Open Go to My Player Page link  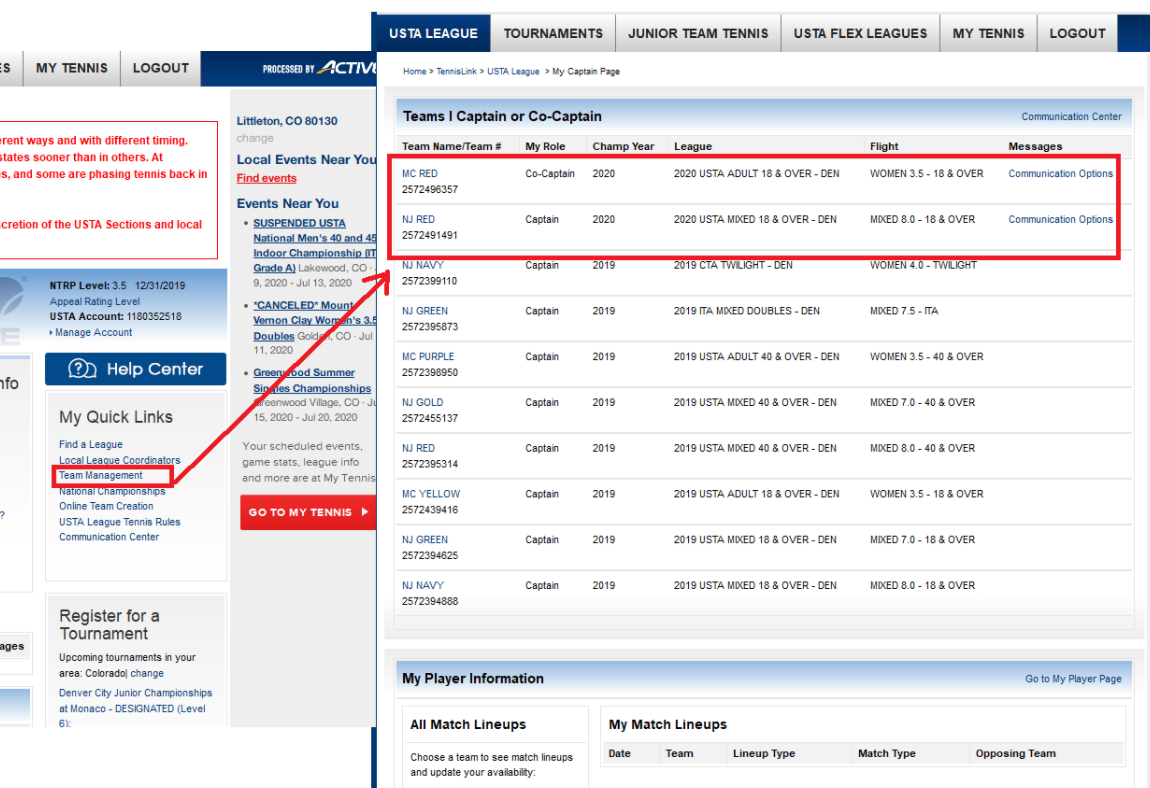1073,679
